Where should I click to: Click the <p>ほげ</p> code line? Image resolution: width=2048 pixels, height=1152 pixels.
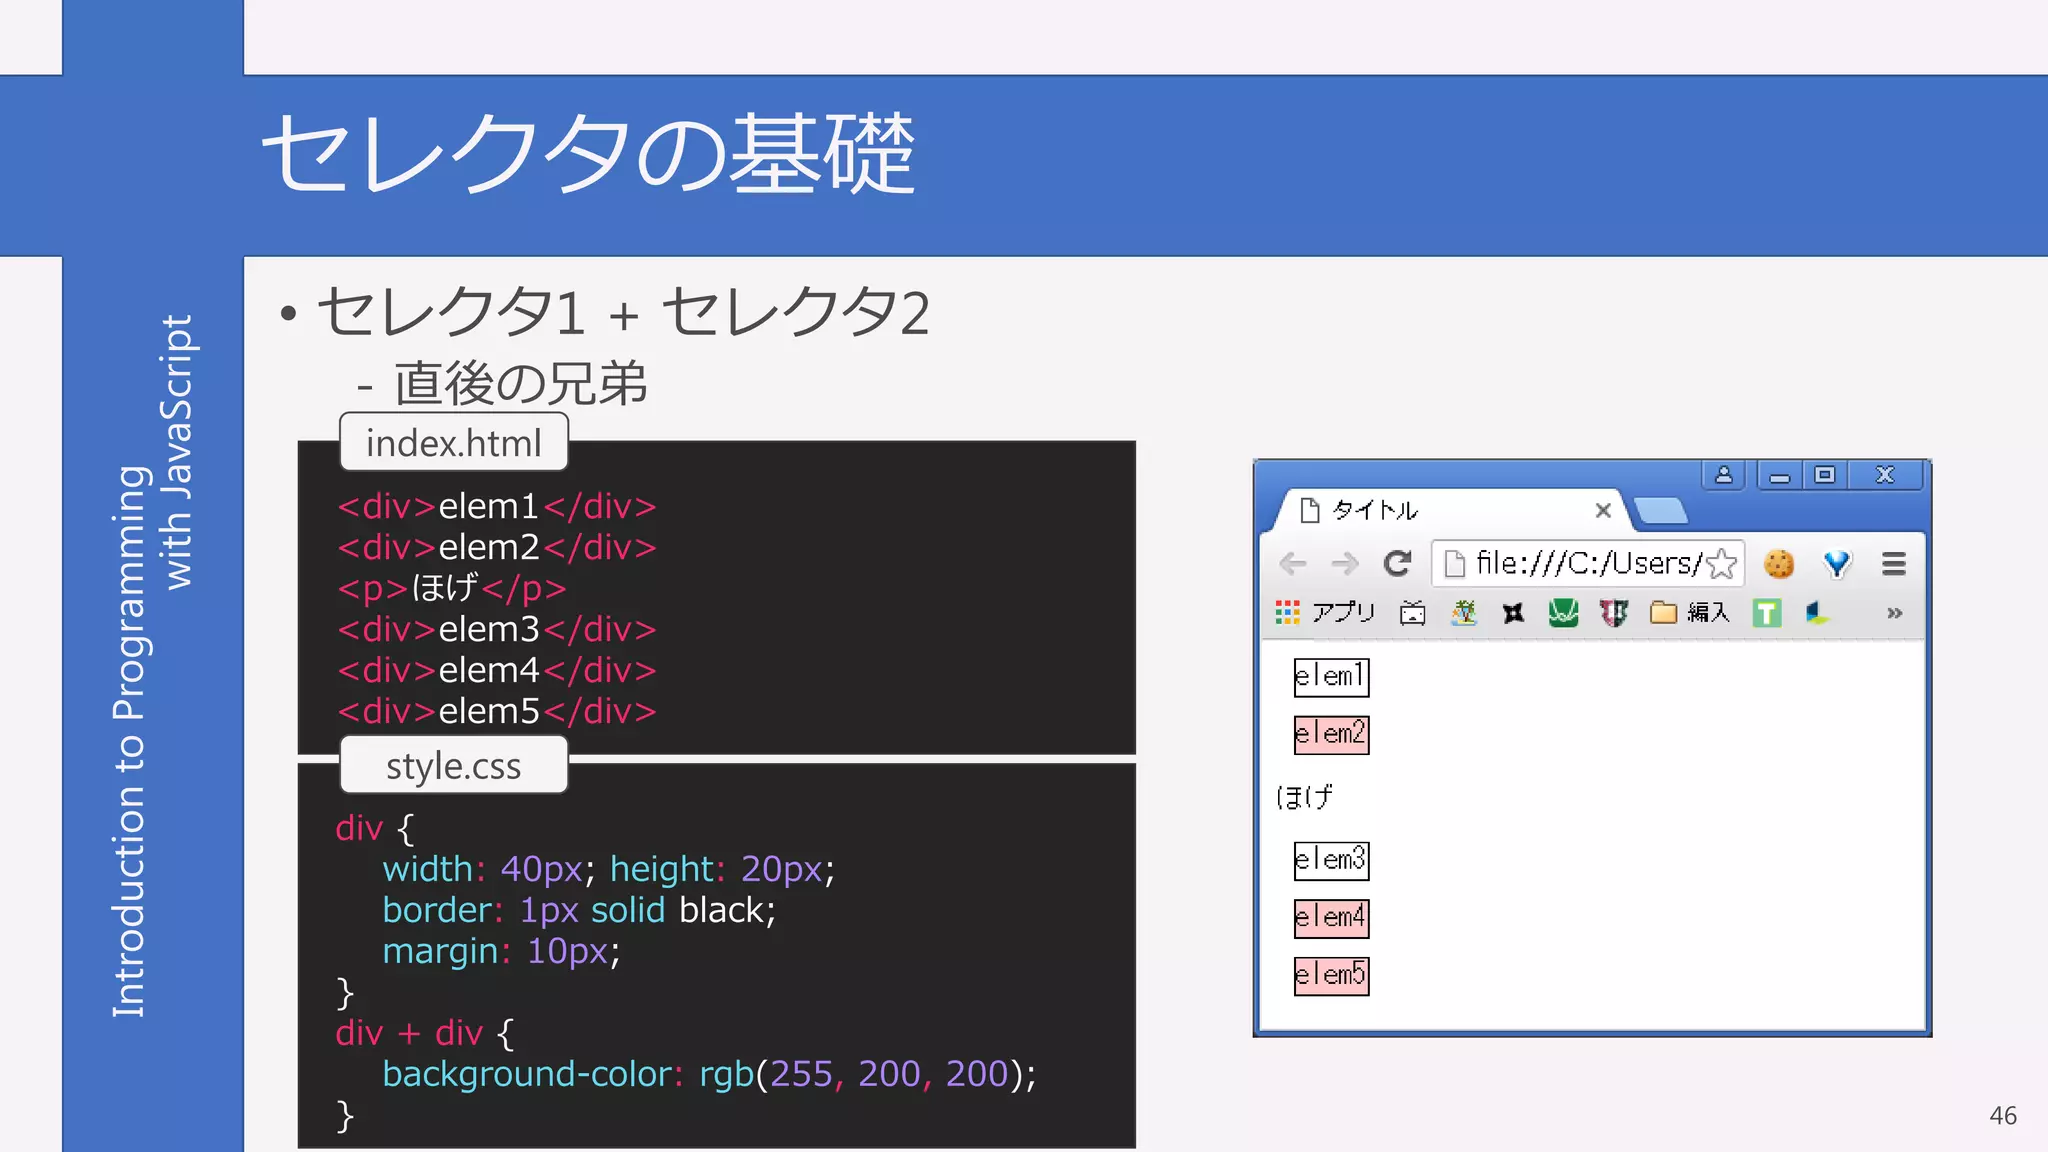tap(452, 588)
